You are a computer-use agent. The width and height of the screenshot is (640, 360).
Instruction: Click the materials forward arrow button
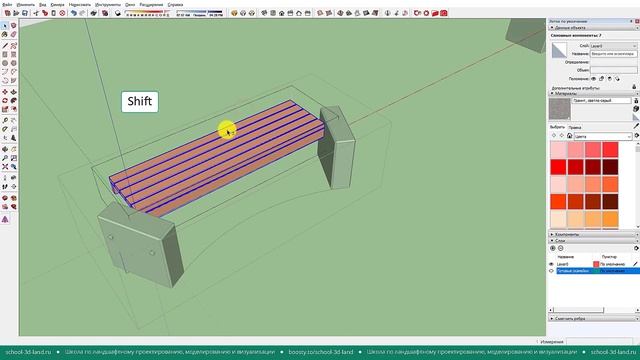coord(562,136)
